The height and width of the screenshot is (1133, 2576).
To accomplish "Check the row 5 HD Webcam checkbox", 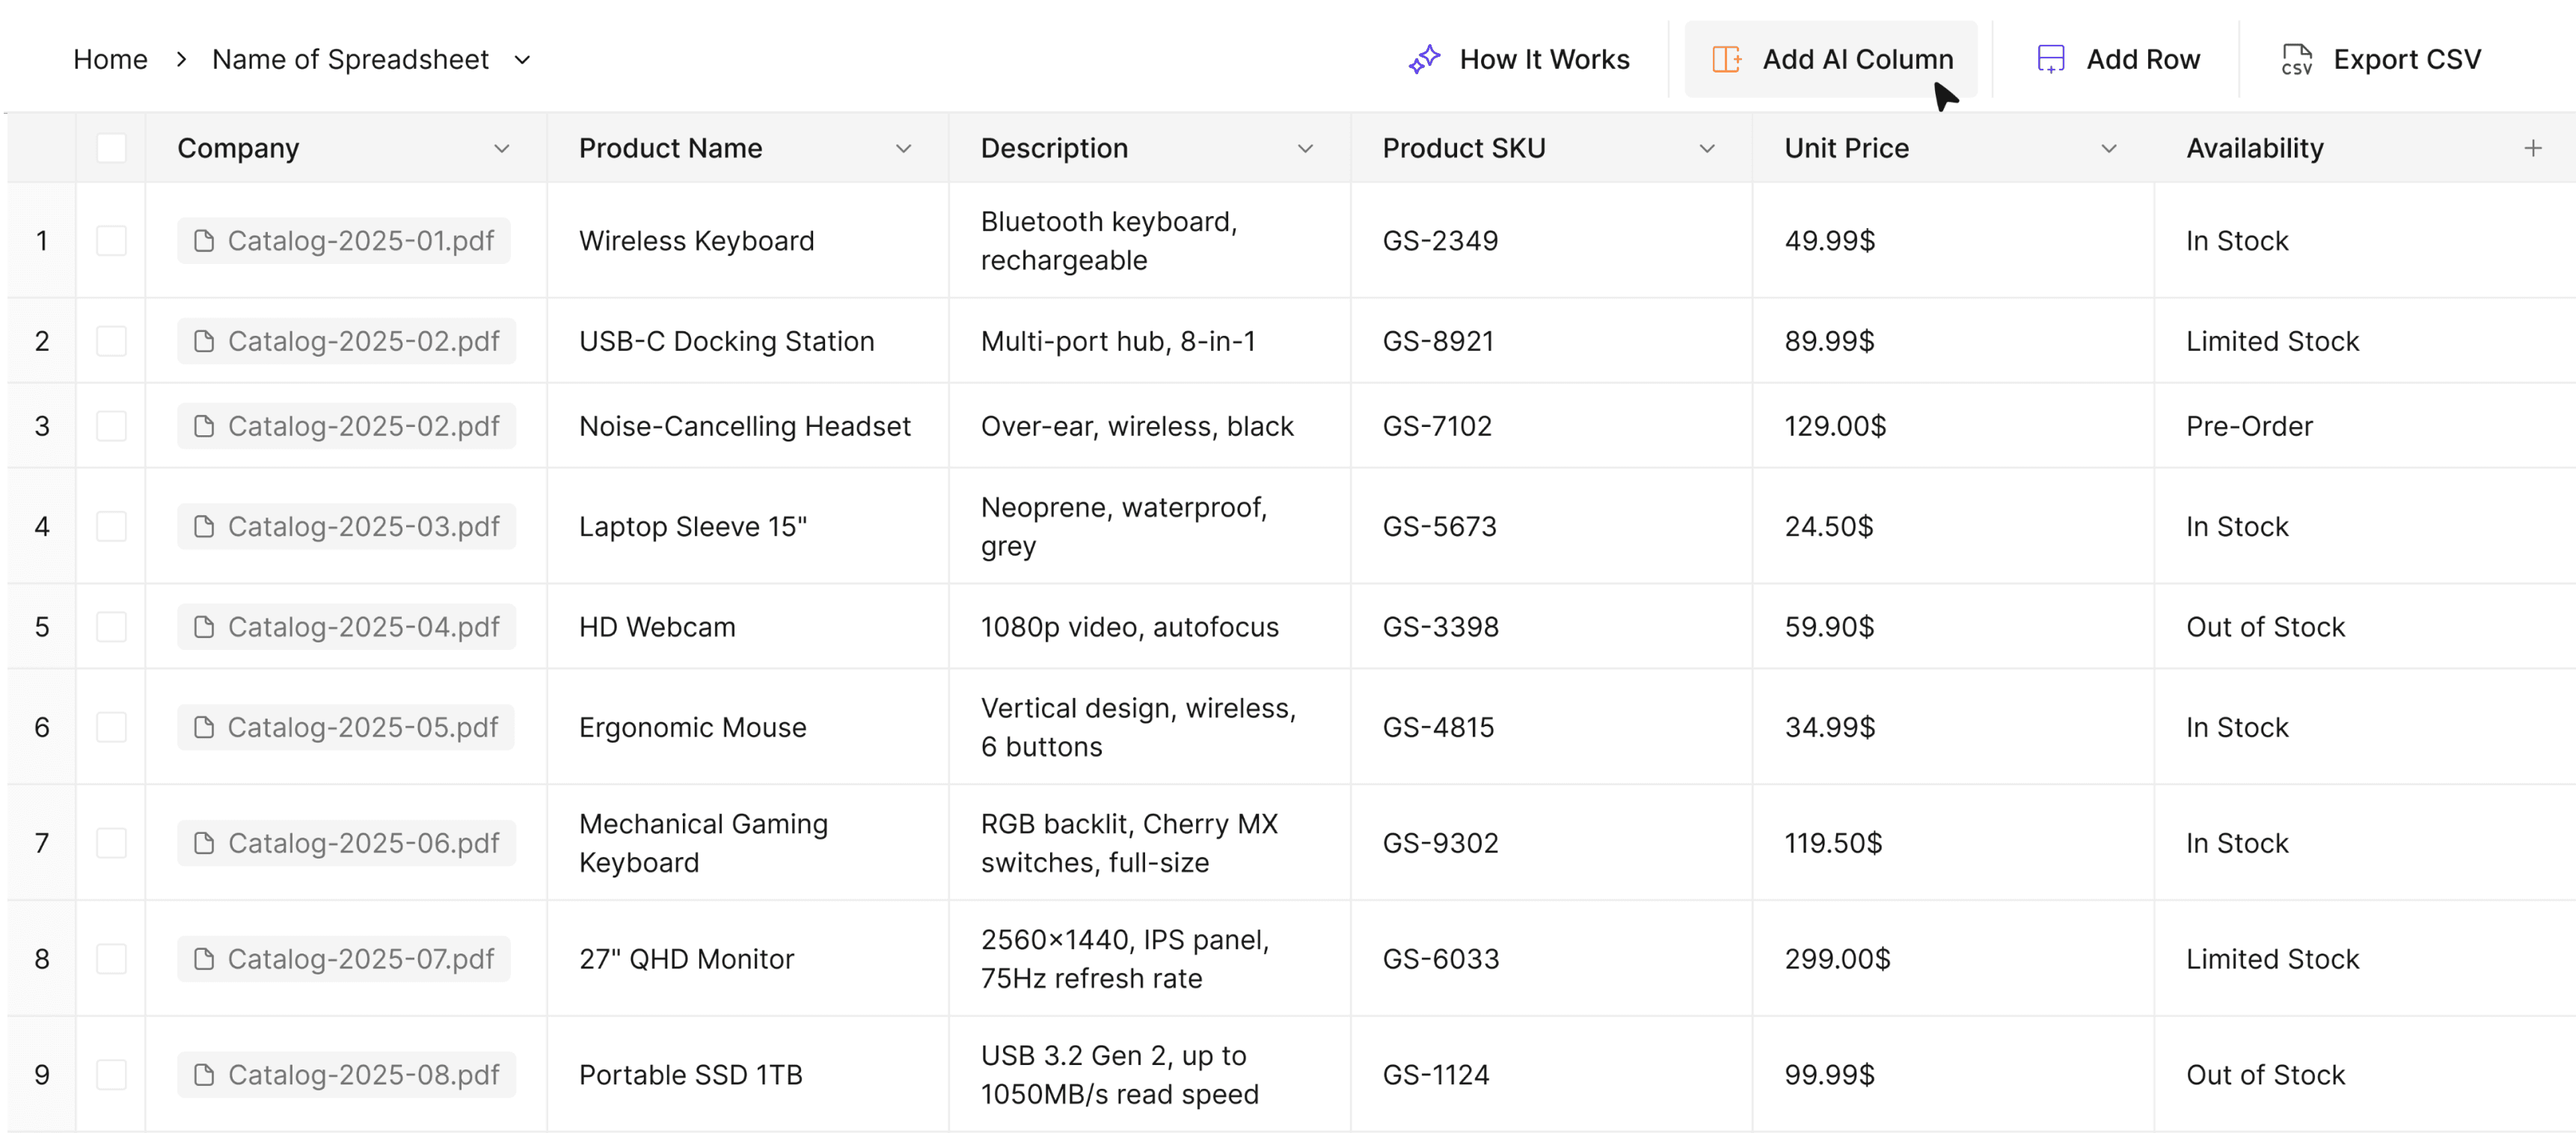I will pyautogui.click(x=111, y=627).
